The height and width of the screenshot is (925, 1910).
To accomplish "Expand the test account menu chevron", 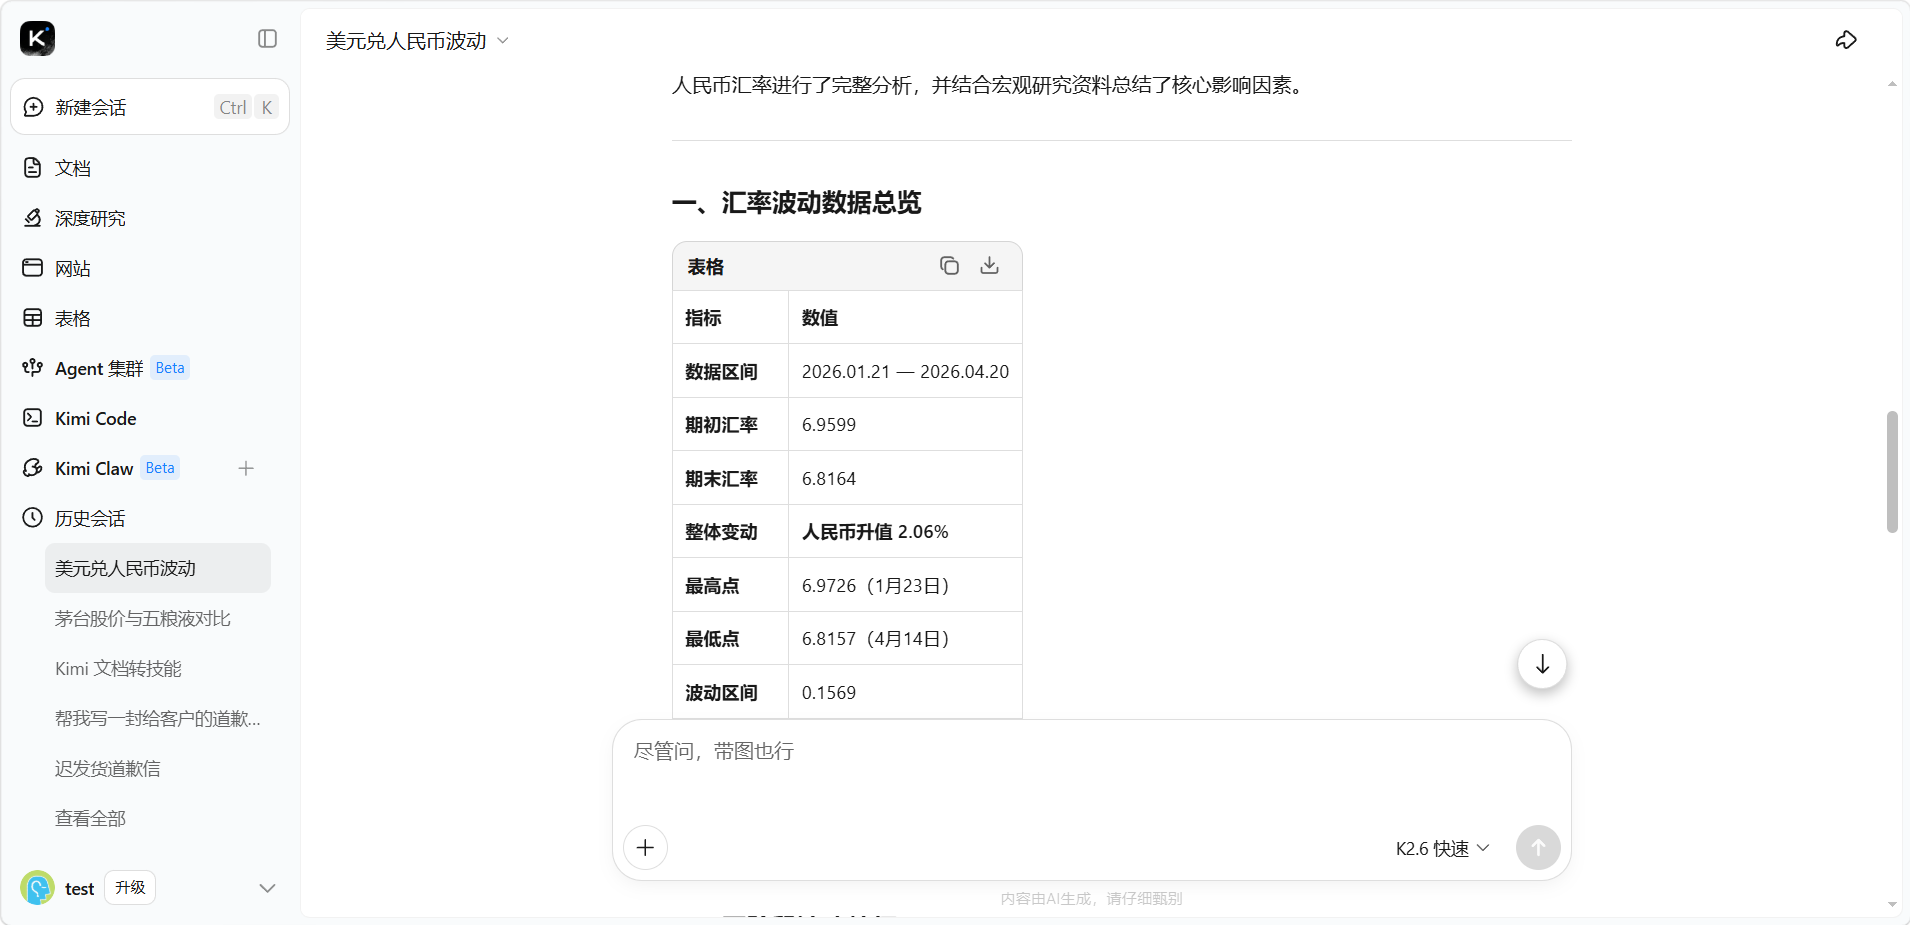I will tap(267, 888).
